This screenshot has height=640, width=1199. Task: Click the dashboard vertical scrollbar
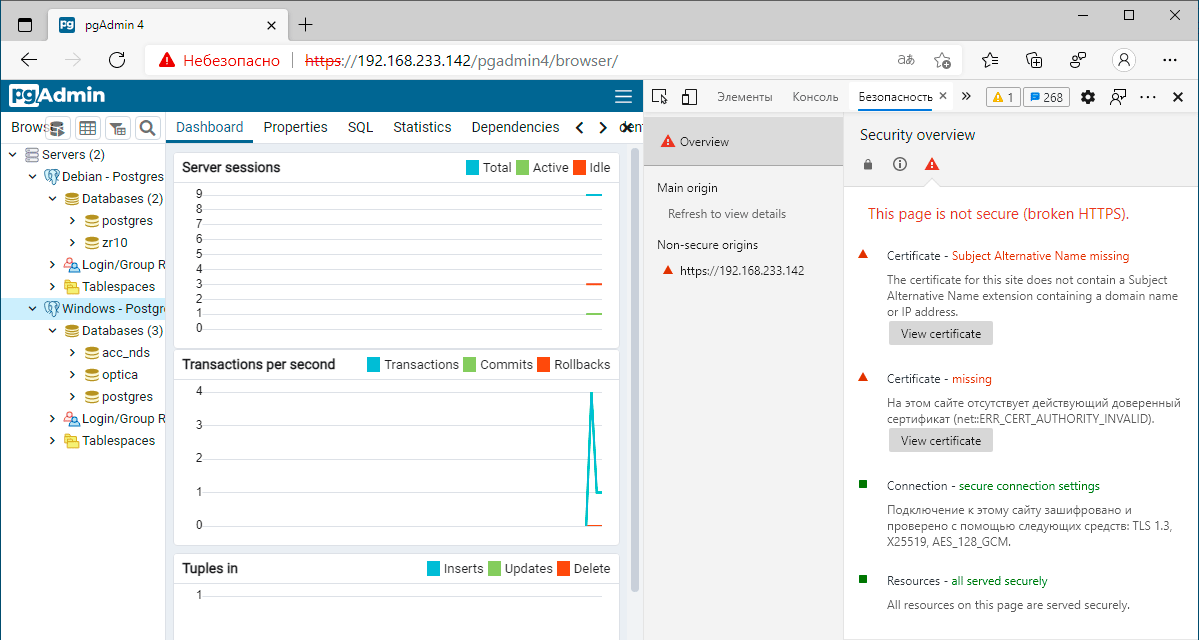(x=634, y=370)
